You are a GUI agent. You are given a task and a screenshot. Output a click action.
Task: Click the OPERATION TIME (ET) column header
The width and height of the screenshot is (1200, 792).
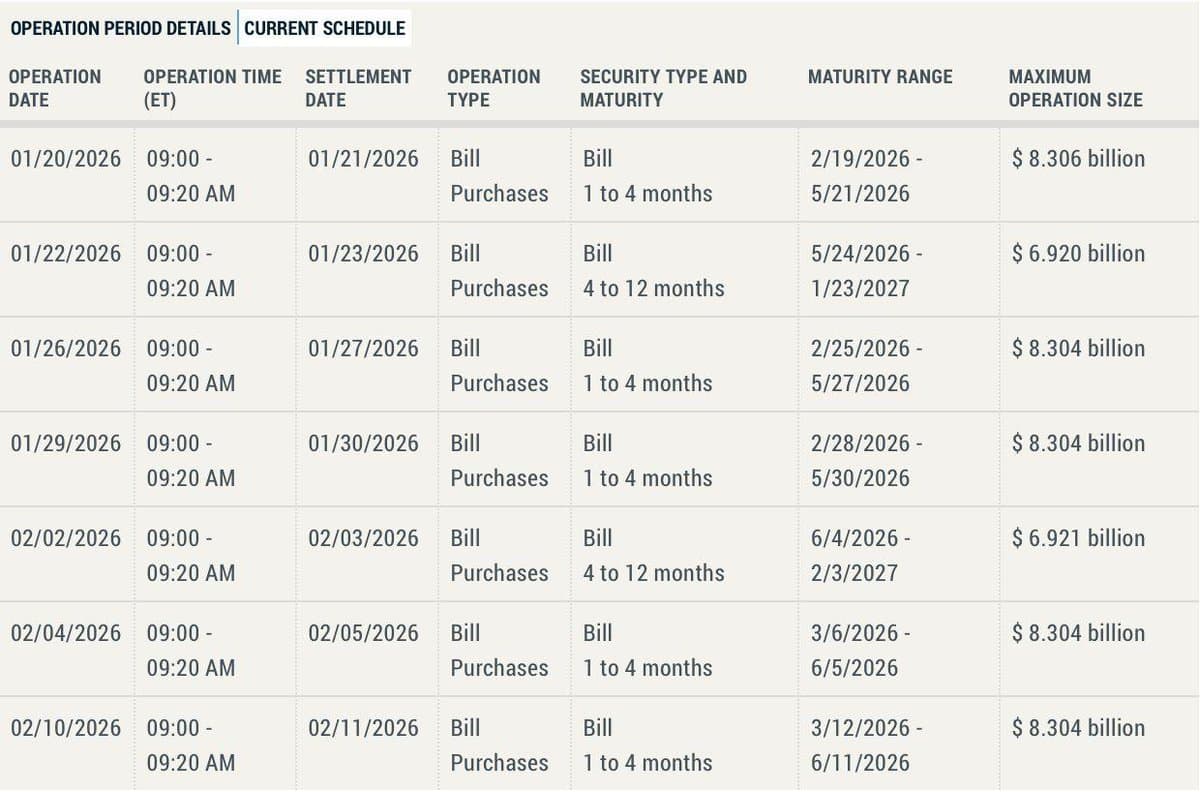pos(212,88)
